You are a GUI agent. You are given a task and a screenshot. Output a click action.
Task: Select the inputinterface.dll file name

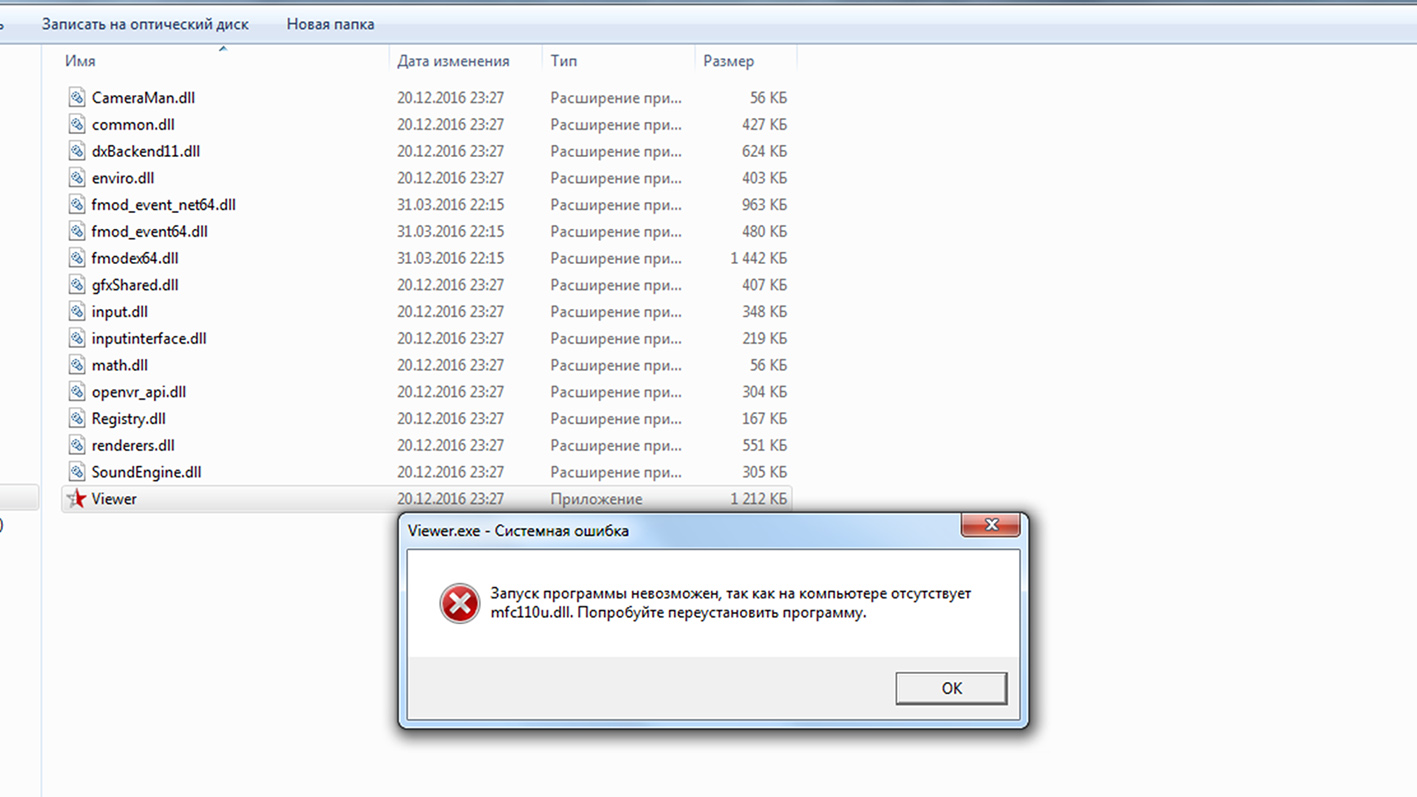pyautogui.click(x=149, y=338)
